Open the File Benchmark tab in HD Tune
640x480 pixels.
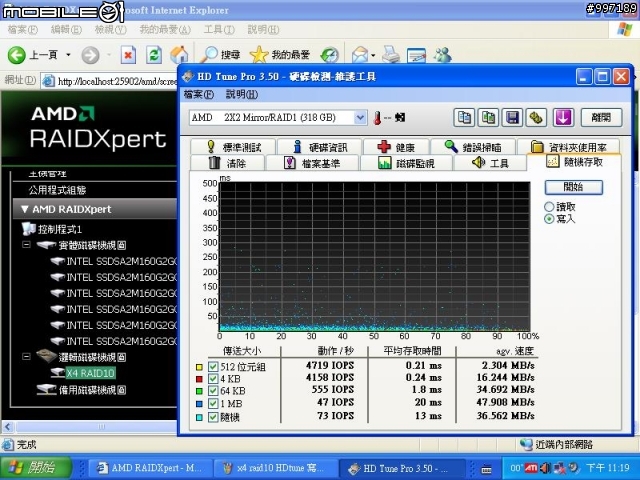point(312,163)
